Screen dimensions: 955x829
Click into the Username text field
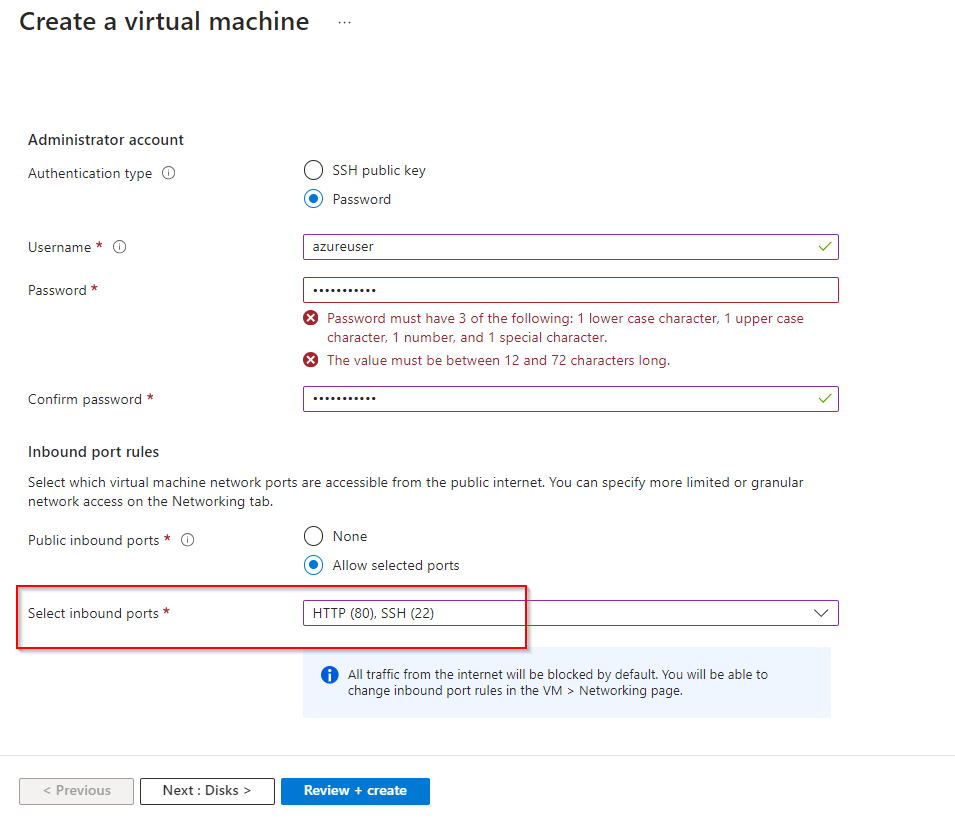(x=560, y=246)
